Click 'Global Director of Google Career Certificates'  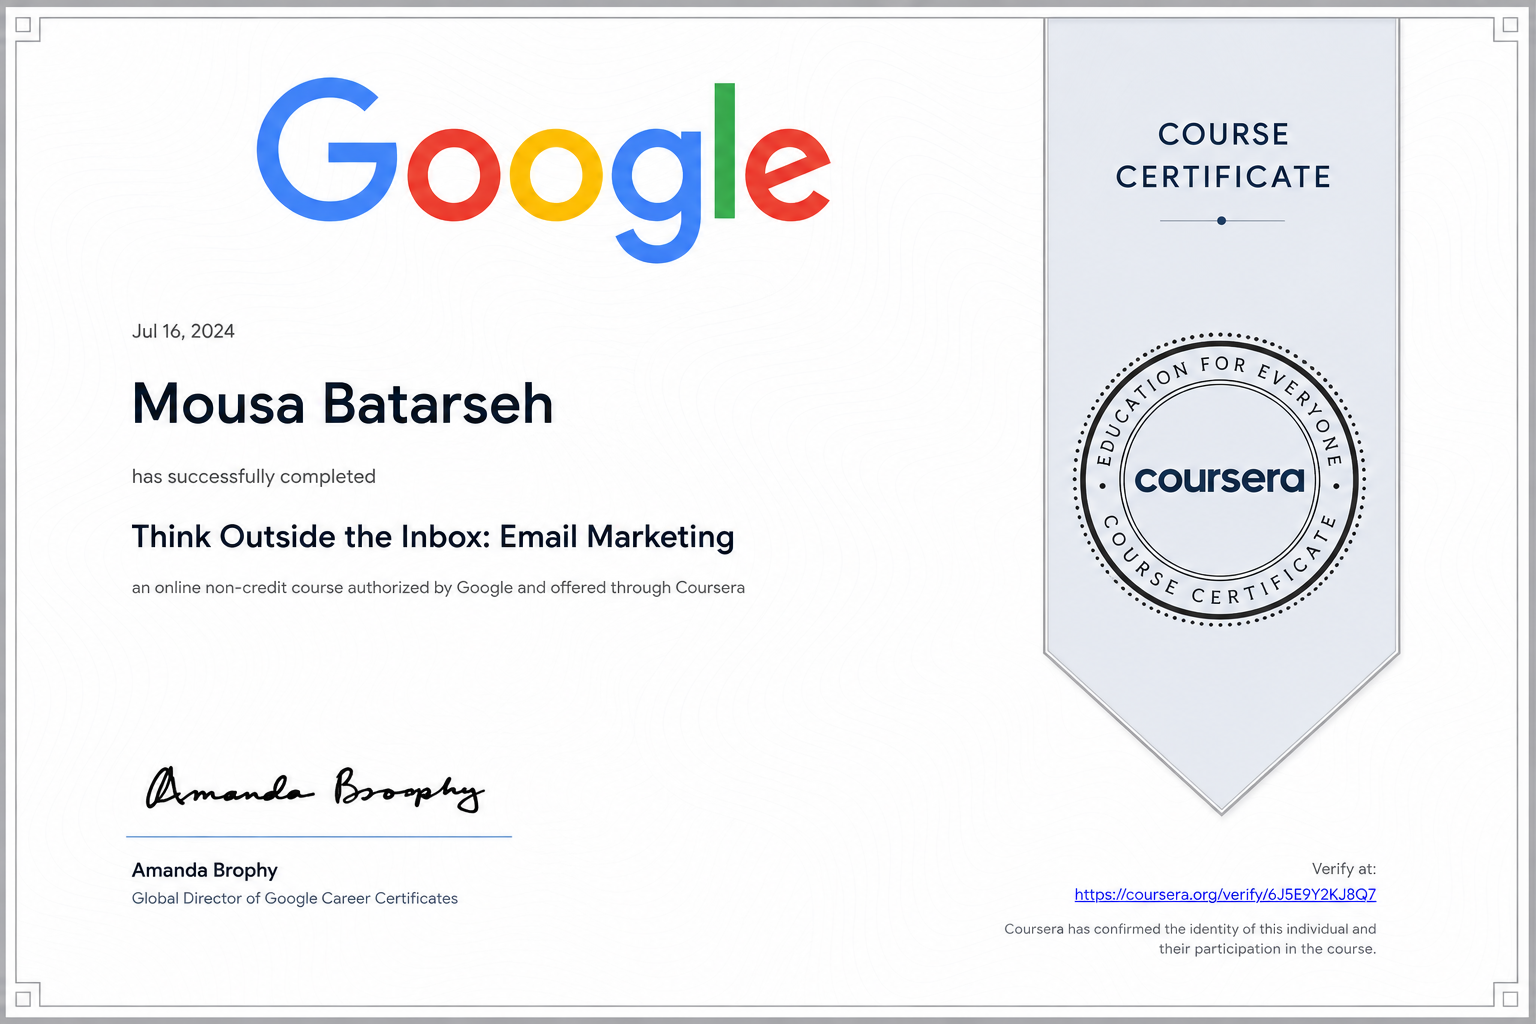[295, 898]
